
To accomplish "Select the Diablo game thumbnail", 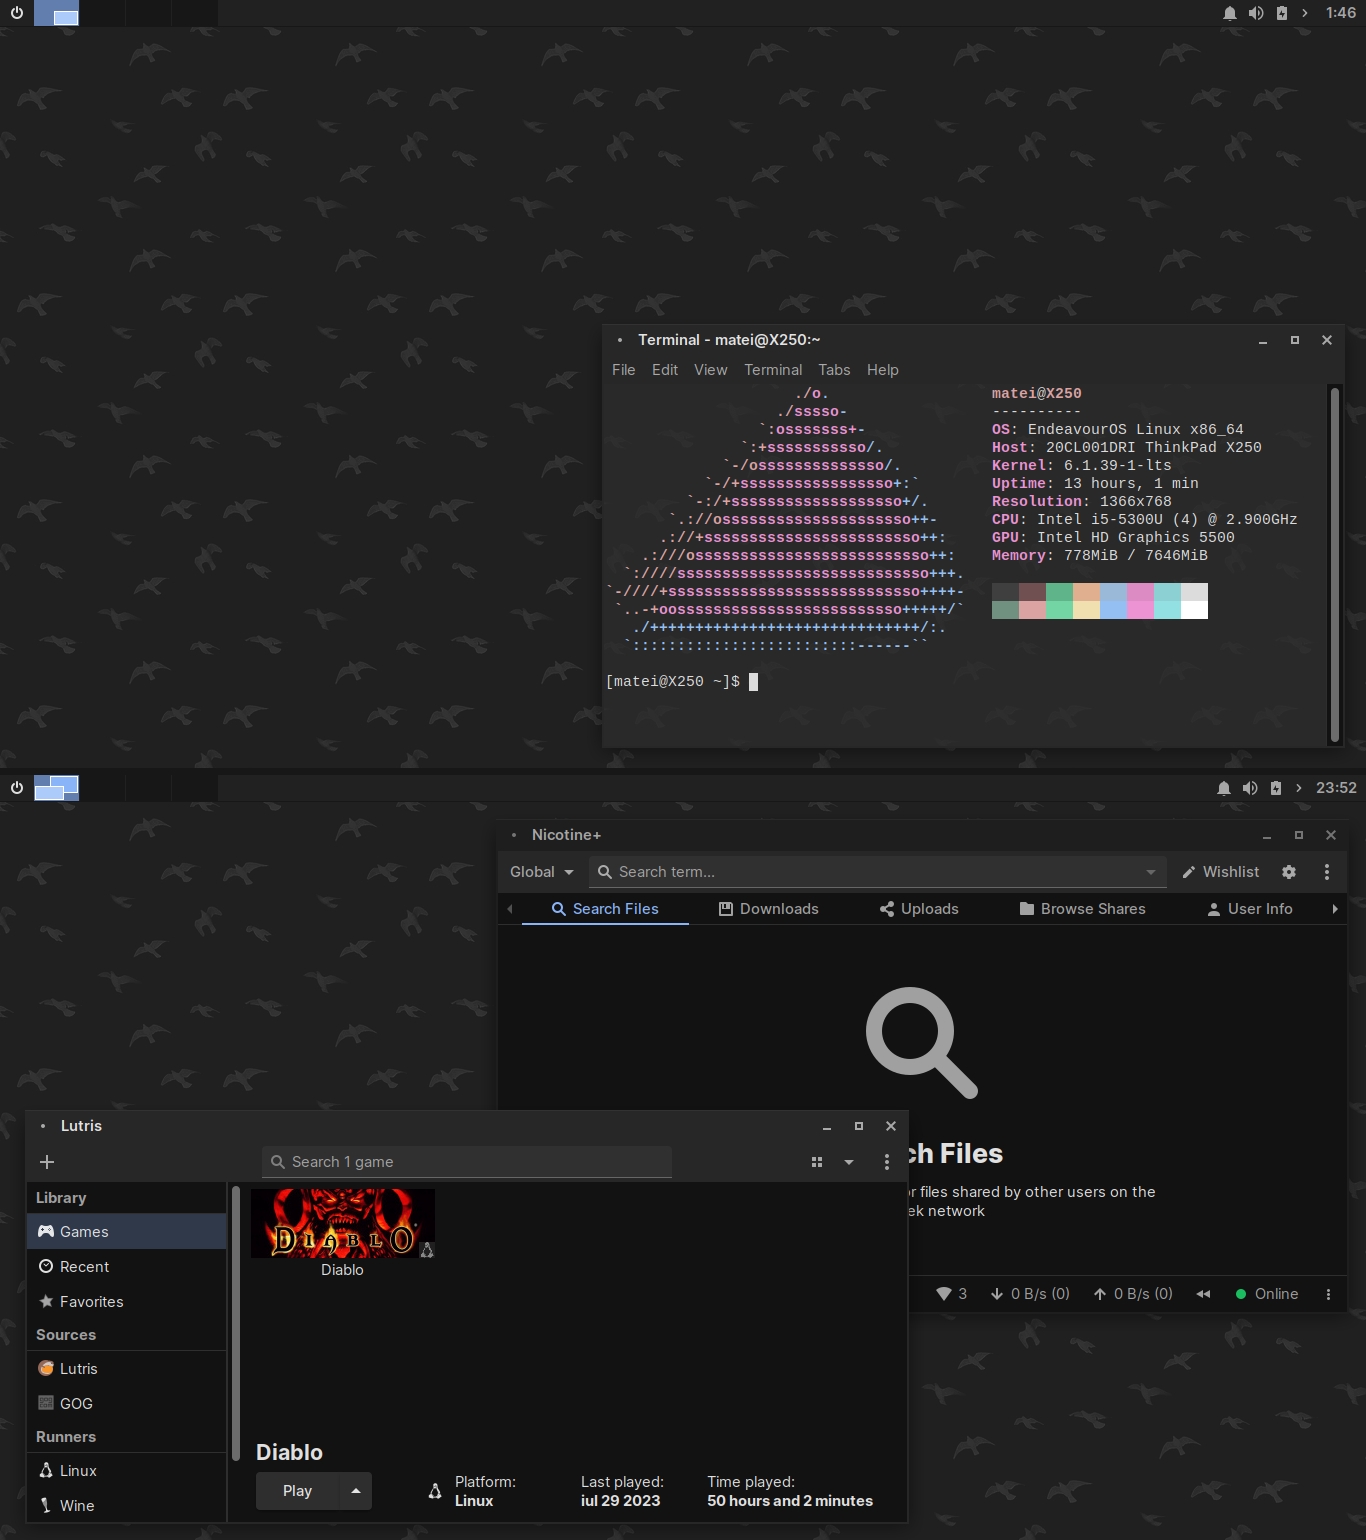I will point(342,1223).
